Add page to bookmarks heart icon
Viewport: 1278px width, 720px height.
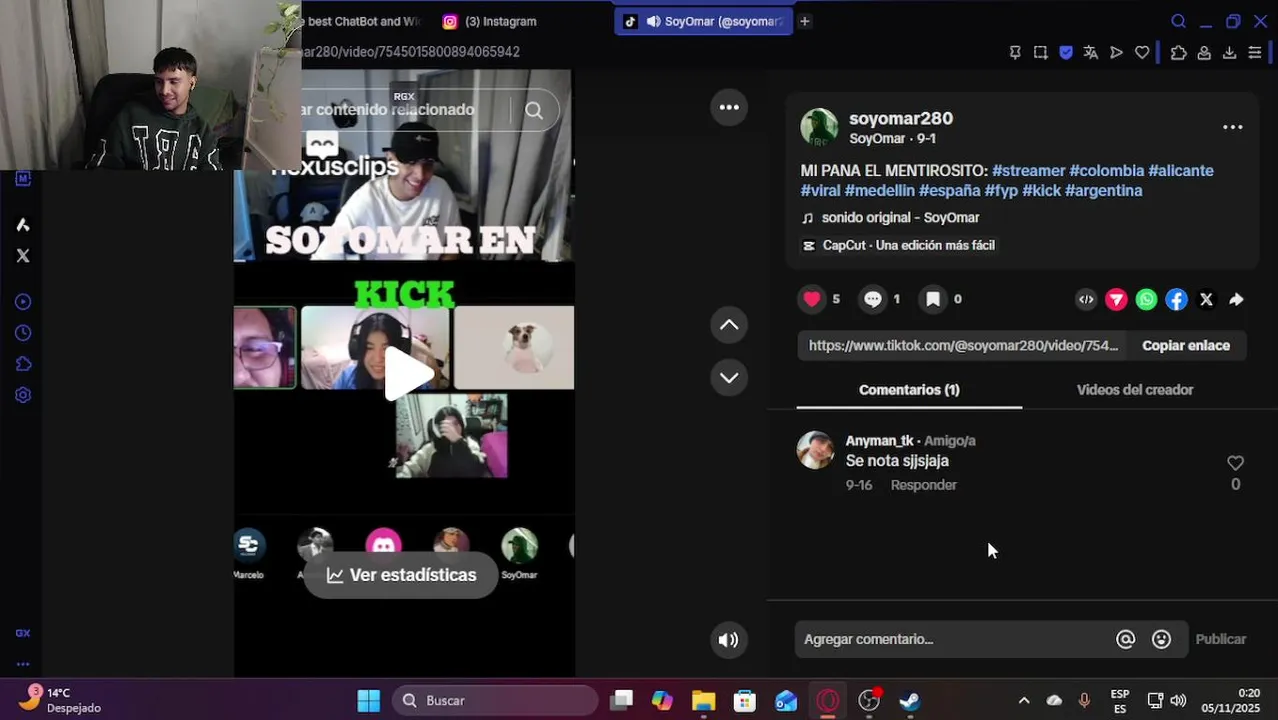1142,53
